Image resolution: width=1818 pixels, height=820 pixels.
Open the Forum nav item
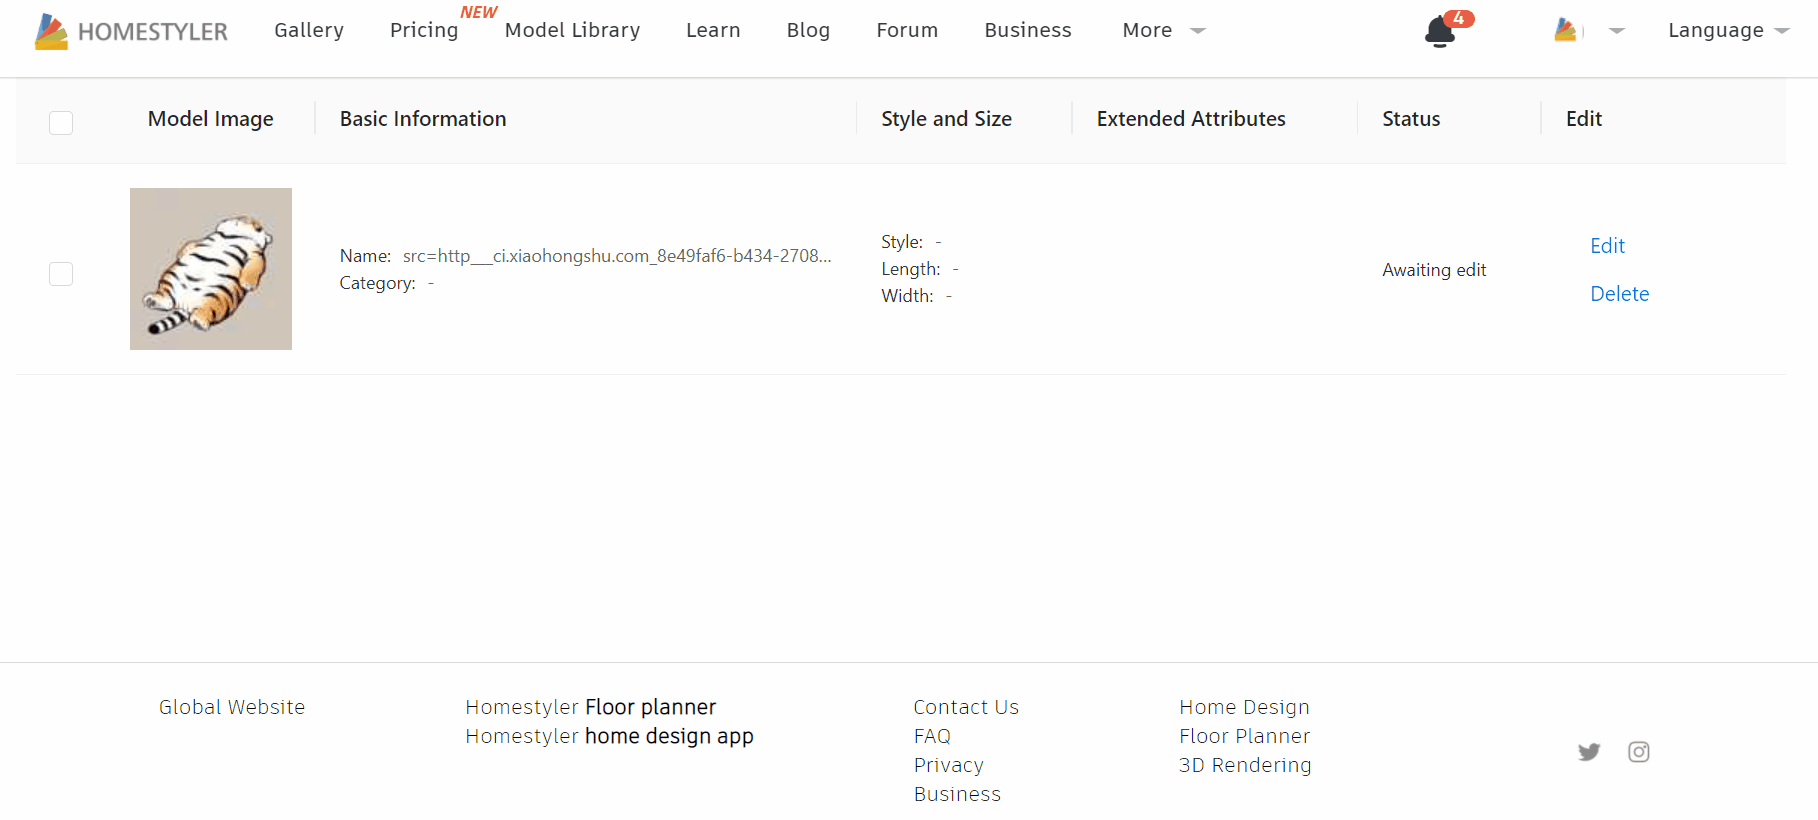[907, 31]
